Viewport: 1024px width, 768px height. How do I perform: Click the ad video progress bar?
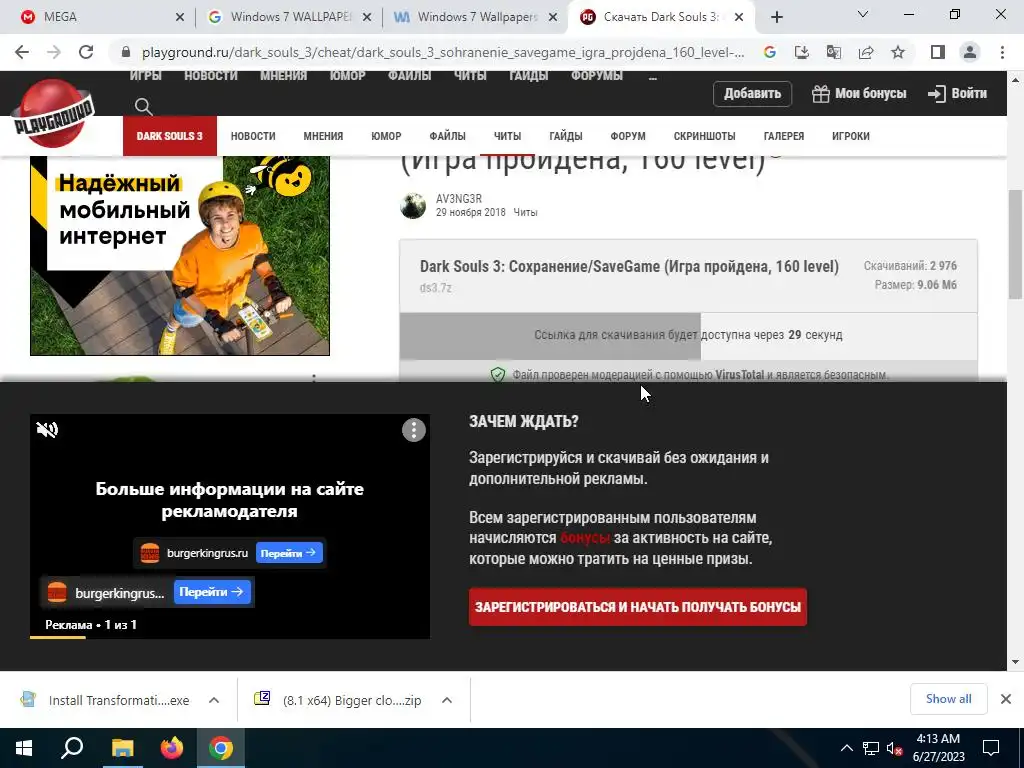[229, 637]
